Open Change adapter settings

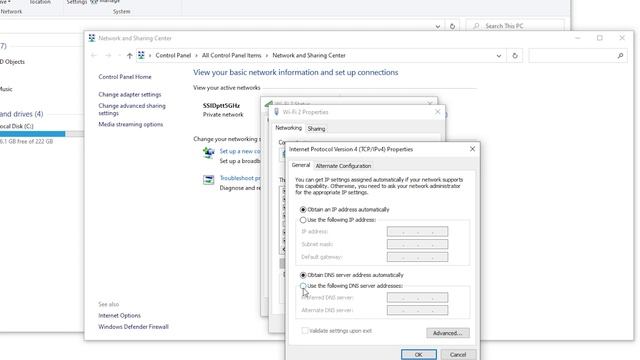coord(130,94)
